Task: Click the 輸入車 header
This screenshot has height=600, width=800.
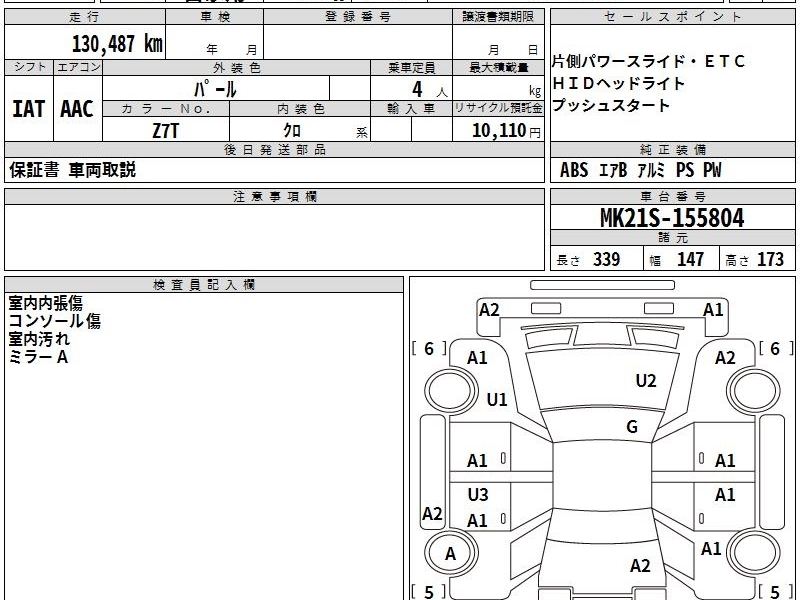Action: (411, 109)
